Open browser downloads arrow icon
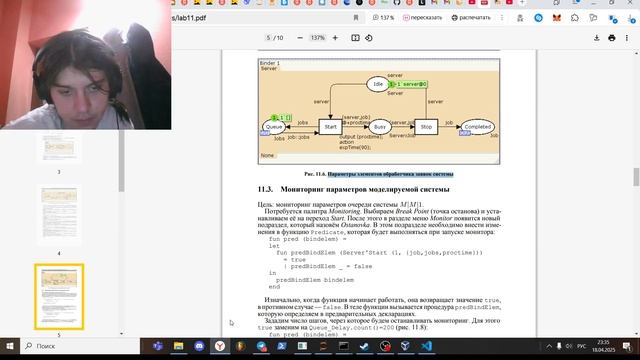 (x=632, y=18)
